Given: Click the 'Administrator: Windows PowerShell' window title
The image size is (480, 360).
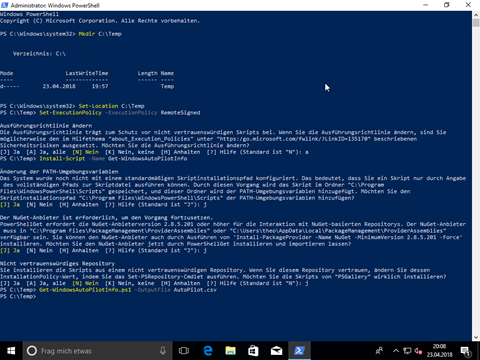Looking at the screenshot, I should coord(55,5).
